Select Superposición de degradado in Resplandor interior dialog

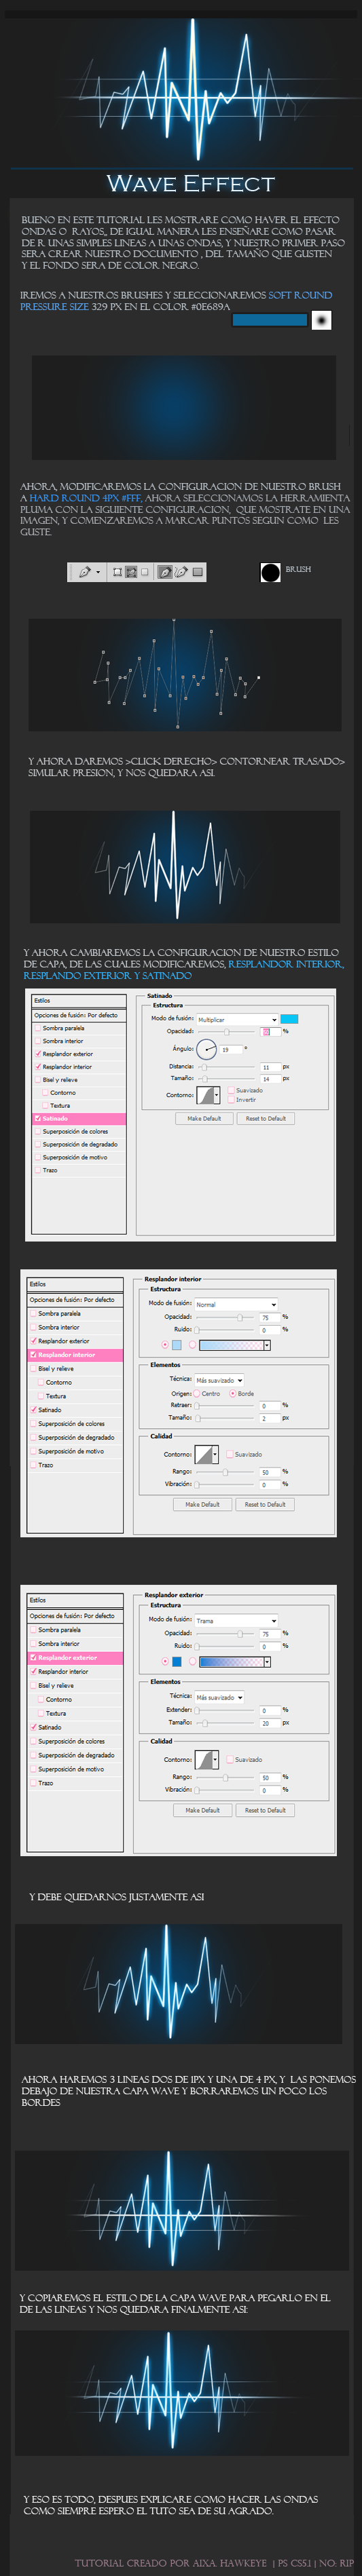[75, 1437]
